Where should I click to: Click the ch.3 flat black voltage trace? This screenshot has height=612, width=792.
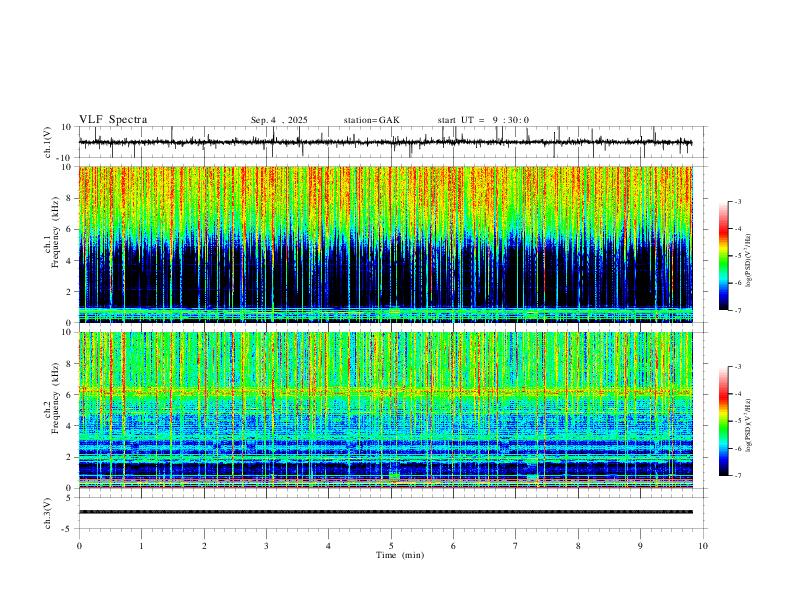385,512
